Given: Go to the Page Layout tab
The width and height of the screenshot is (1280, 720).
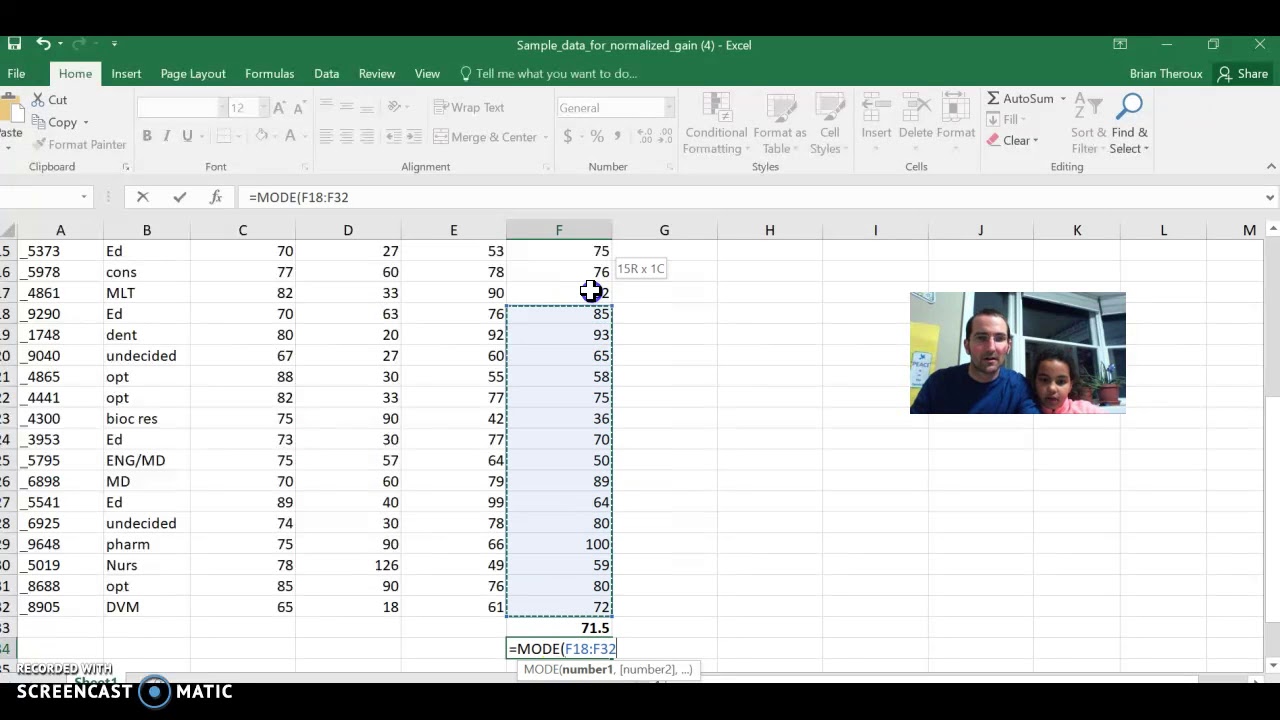Looking at the screenshot, I should pos(193,74).
